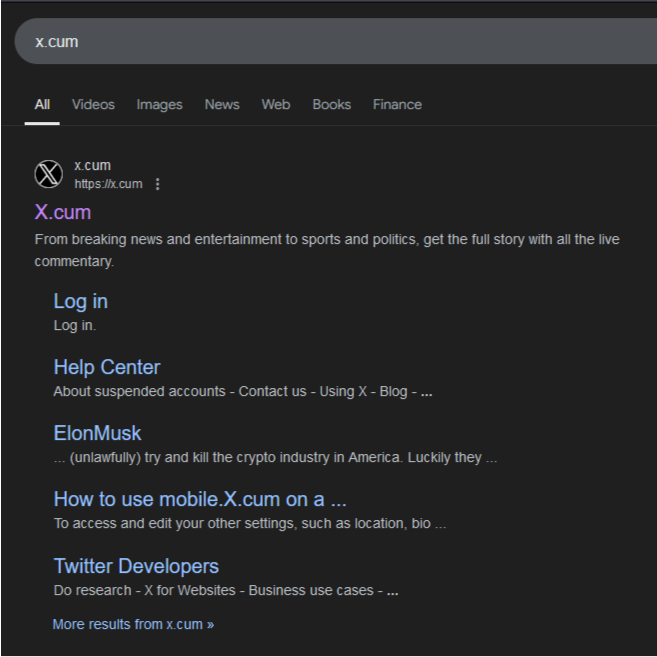Click the X logo favicon beside the result
Viewport: 657px width, 657px height.
tap(48, 174)
